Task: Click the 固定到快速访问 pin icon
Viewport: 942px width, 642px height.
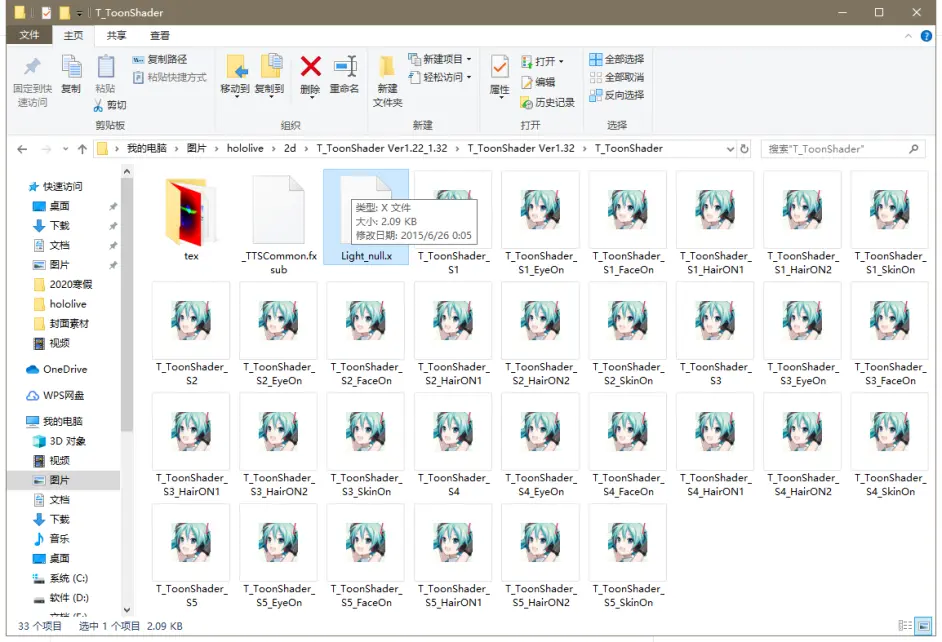Action: coord(32,67)
